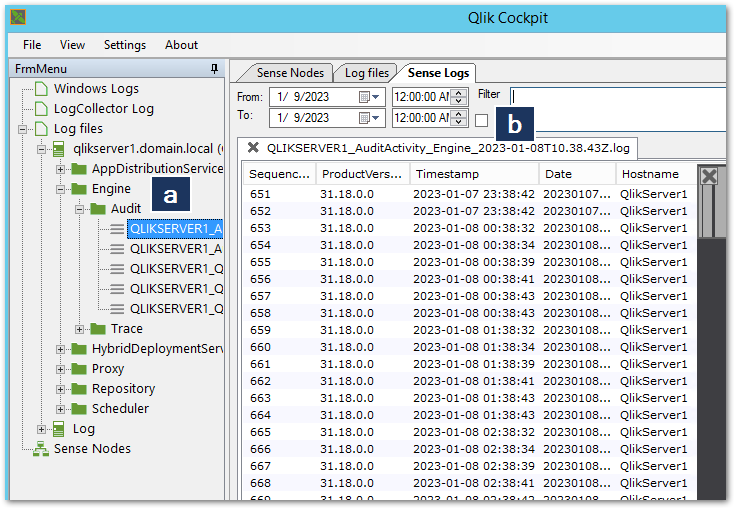Sort by the Hostname column header
Viewport: 735px width, 509px height.
point(656,174)
